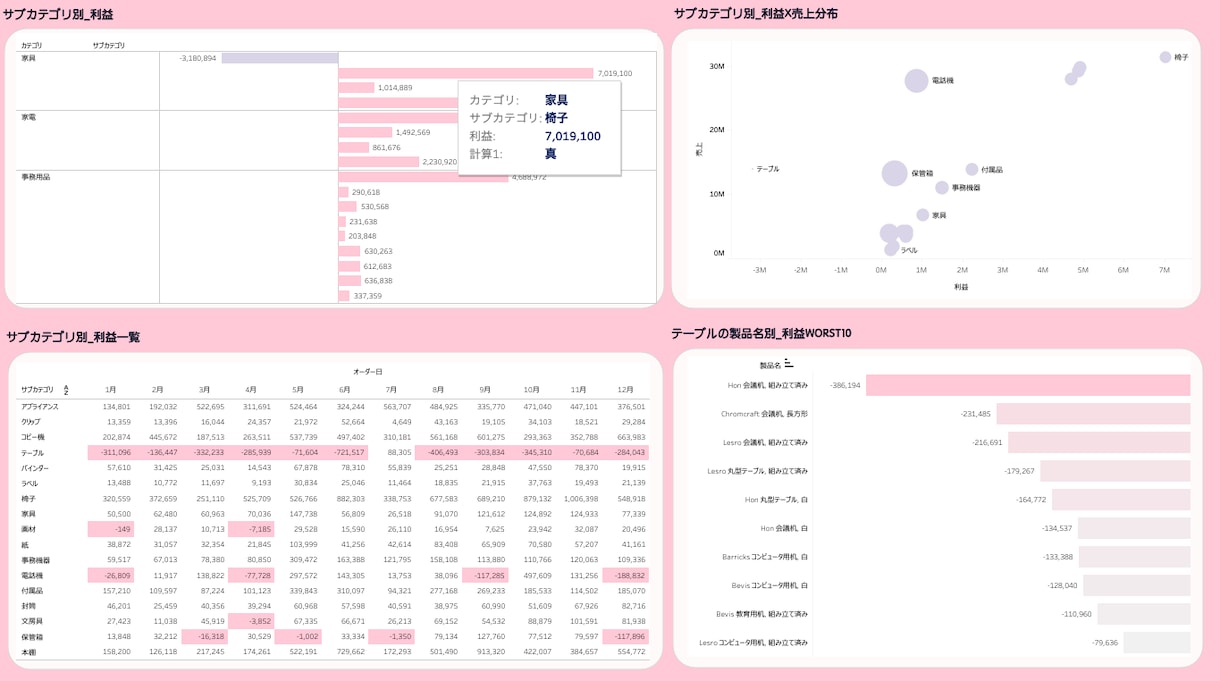
Task: Click the テーブル mark label in scatter plot
Action: (x=768, y=169)
